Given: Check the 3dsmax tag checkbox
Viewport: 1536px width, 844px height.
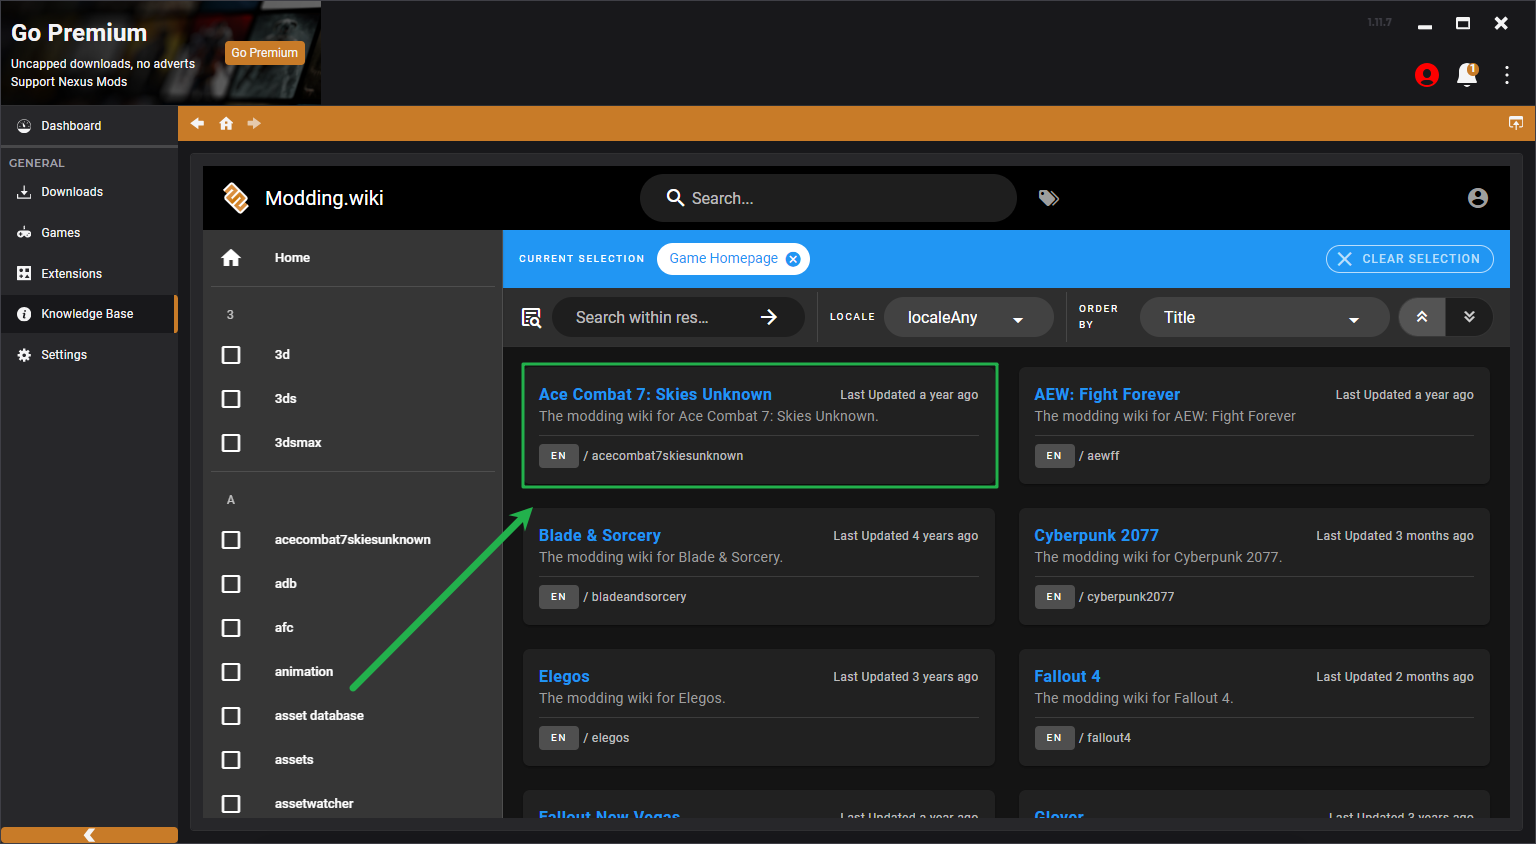Looking at the screenshot, I should 231,443.
